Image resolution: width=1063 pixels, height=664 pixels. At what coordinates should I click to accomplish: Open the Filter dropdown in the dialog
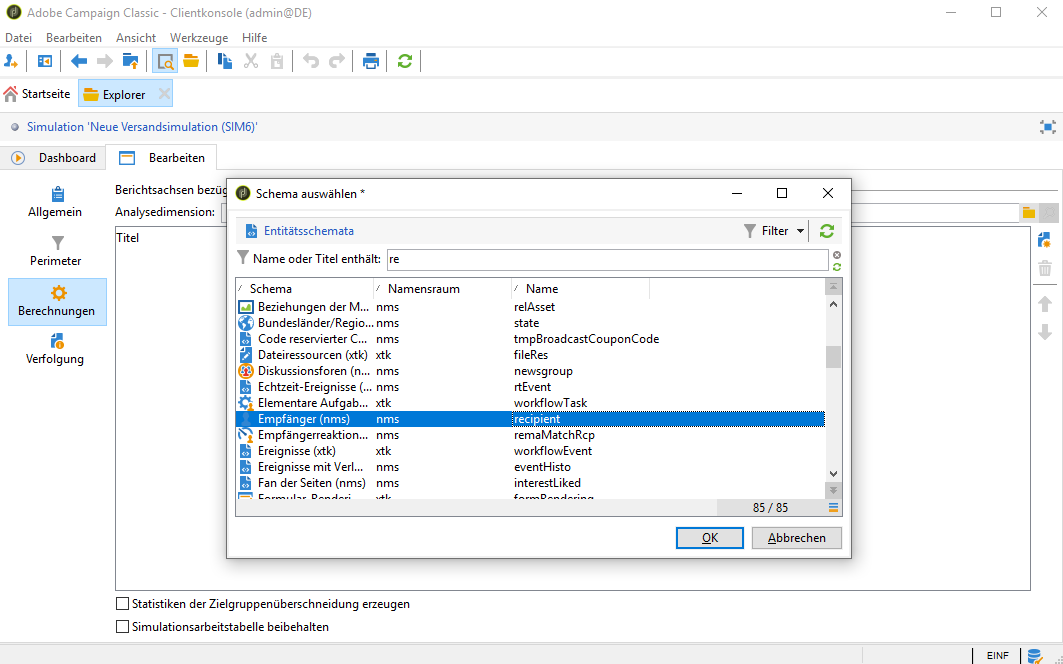[x=774, y=231]
